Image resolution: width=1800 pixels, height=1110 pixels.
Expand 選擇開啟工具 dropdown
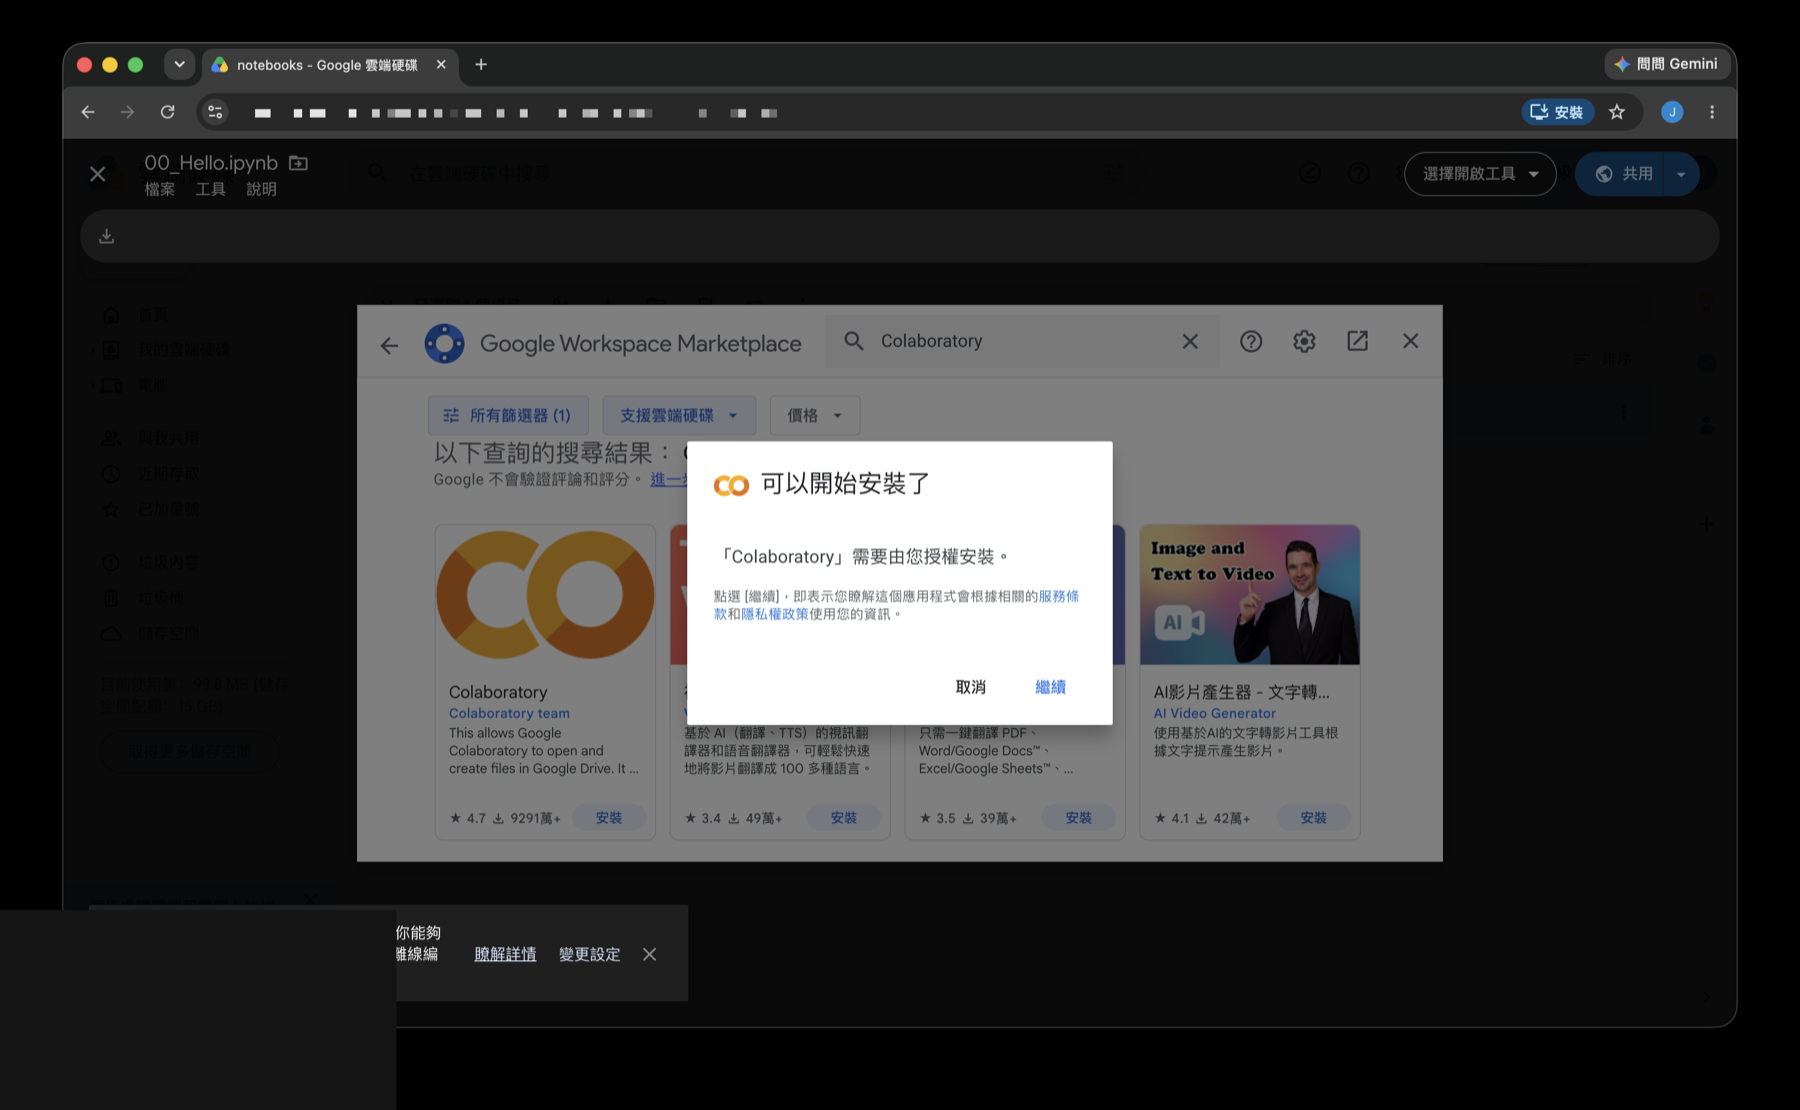[1480, 174]
